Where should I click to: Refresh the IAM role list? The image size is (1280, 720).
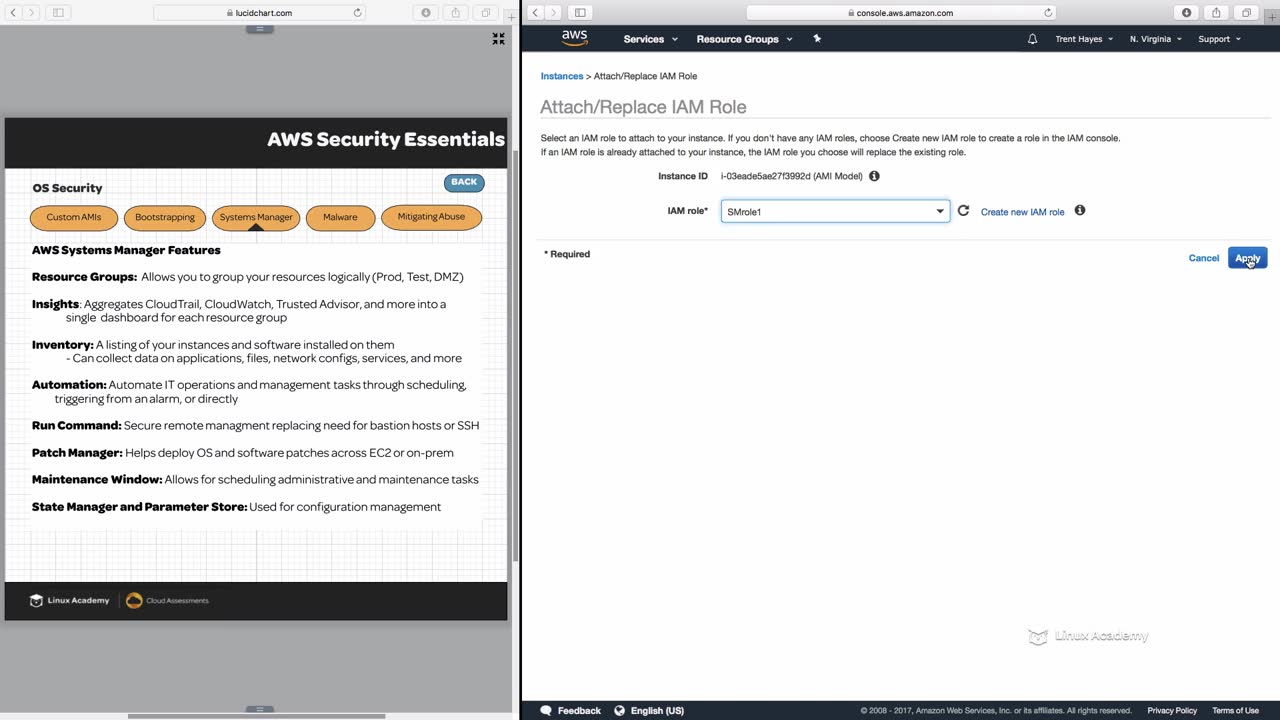click(963, 211)
